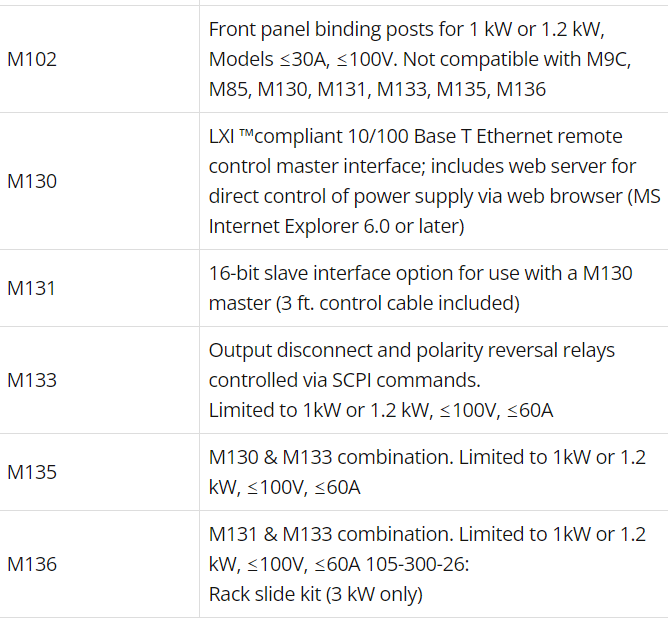Click the LXI compliant Ethernet description text
This screenshot has height=630, width=668.
(435, 181)
